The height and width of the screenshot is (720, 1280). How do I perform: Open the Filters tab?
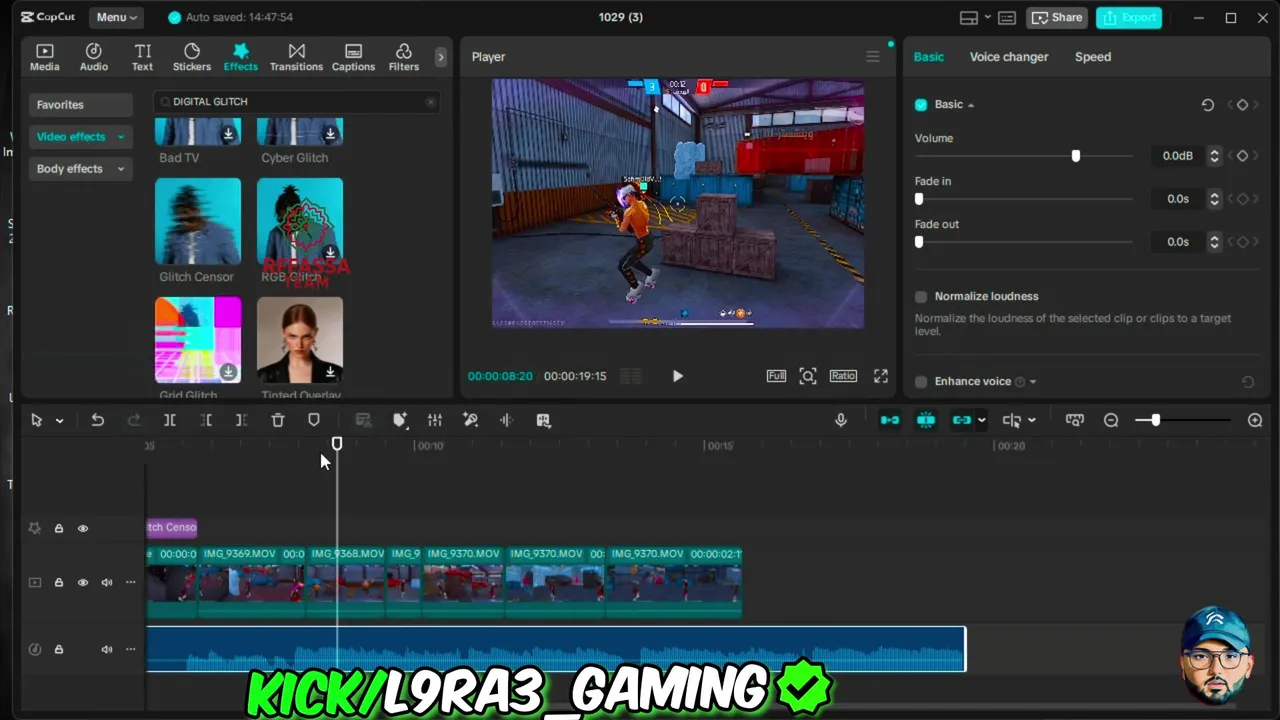(x=404, y=57)
